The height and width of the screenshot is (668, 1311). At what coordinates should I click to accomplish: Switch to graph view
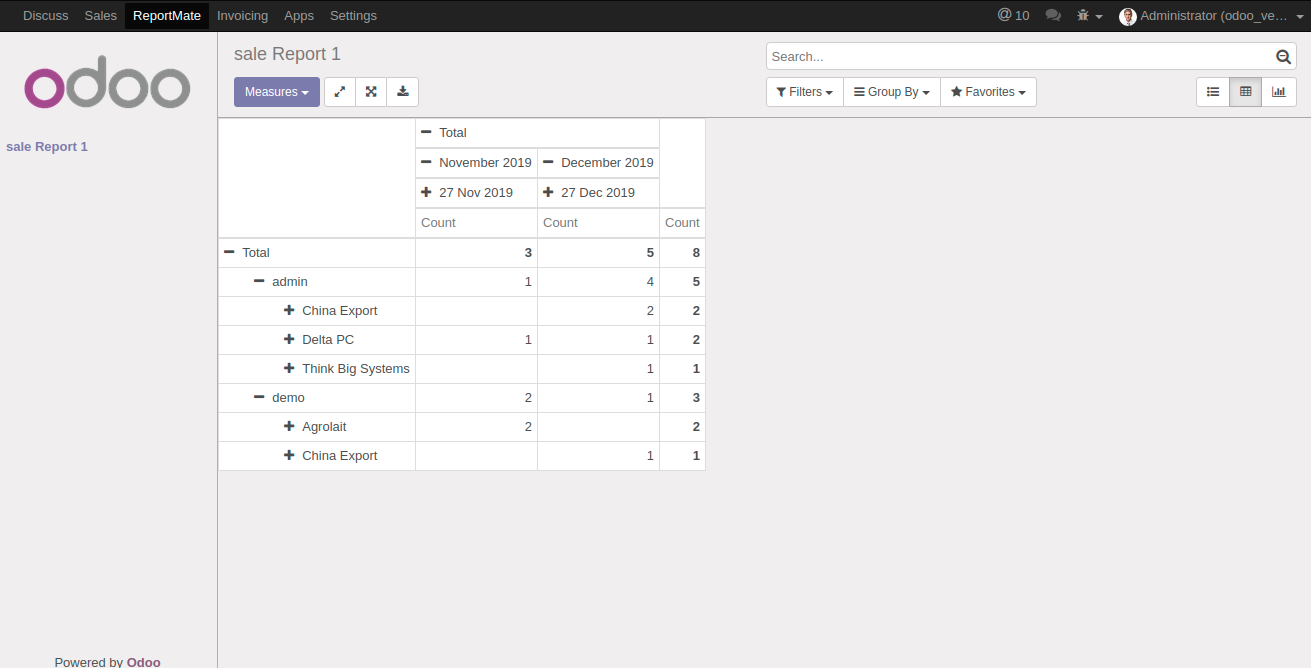click(1278, 92)
